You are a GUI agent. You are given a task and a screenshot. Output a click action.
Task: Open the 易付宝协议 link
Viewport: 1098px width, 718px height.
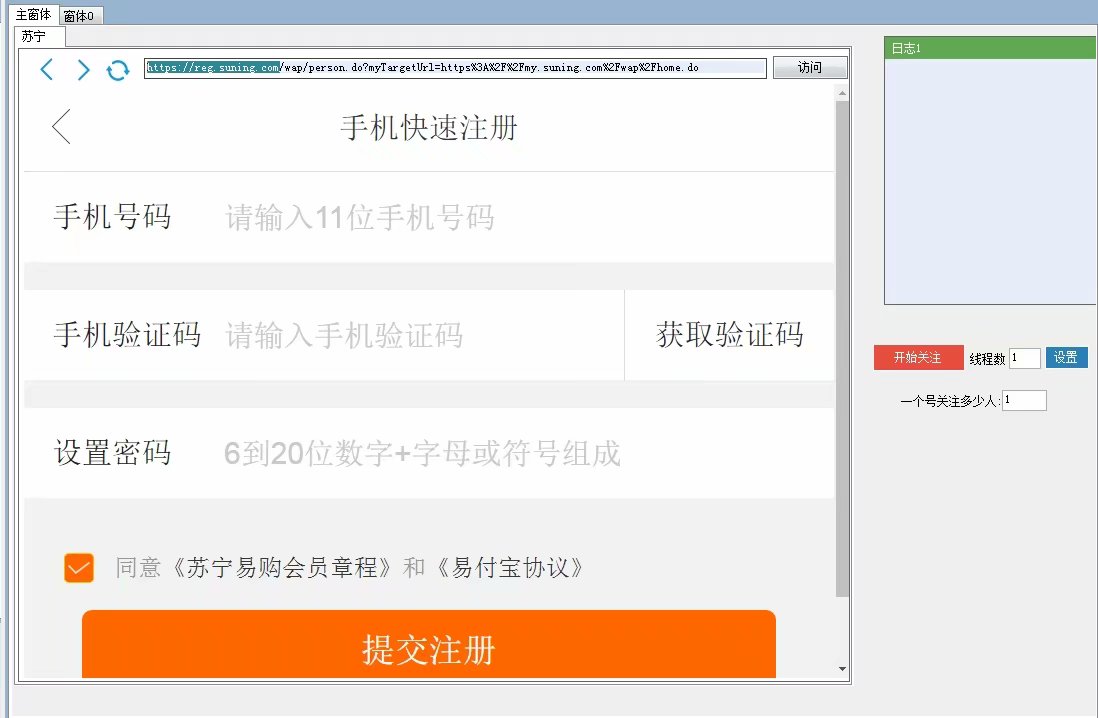click(x=510, y=567)
